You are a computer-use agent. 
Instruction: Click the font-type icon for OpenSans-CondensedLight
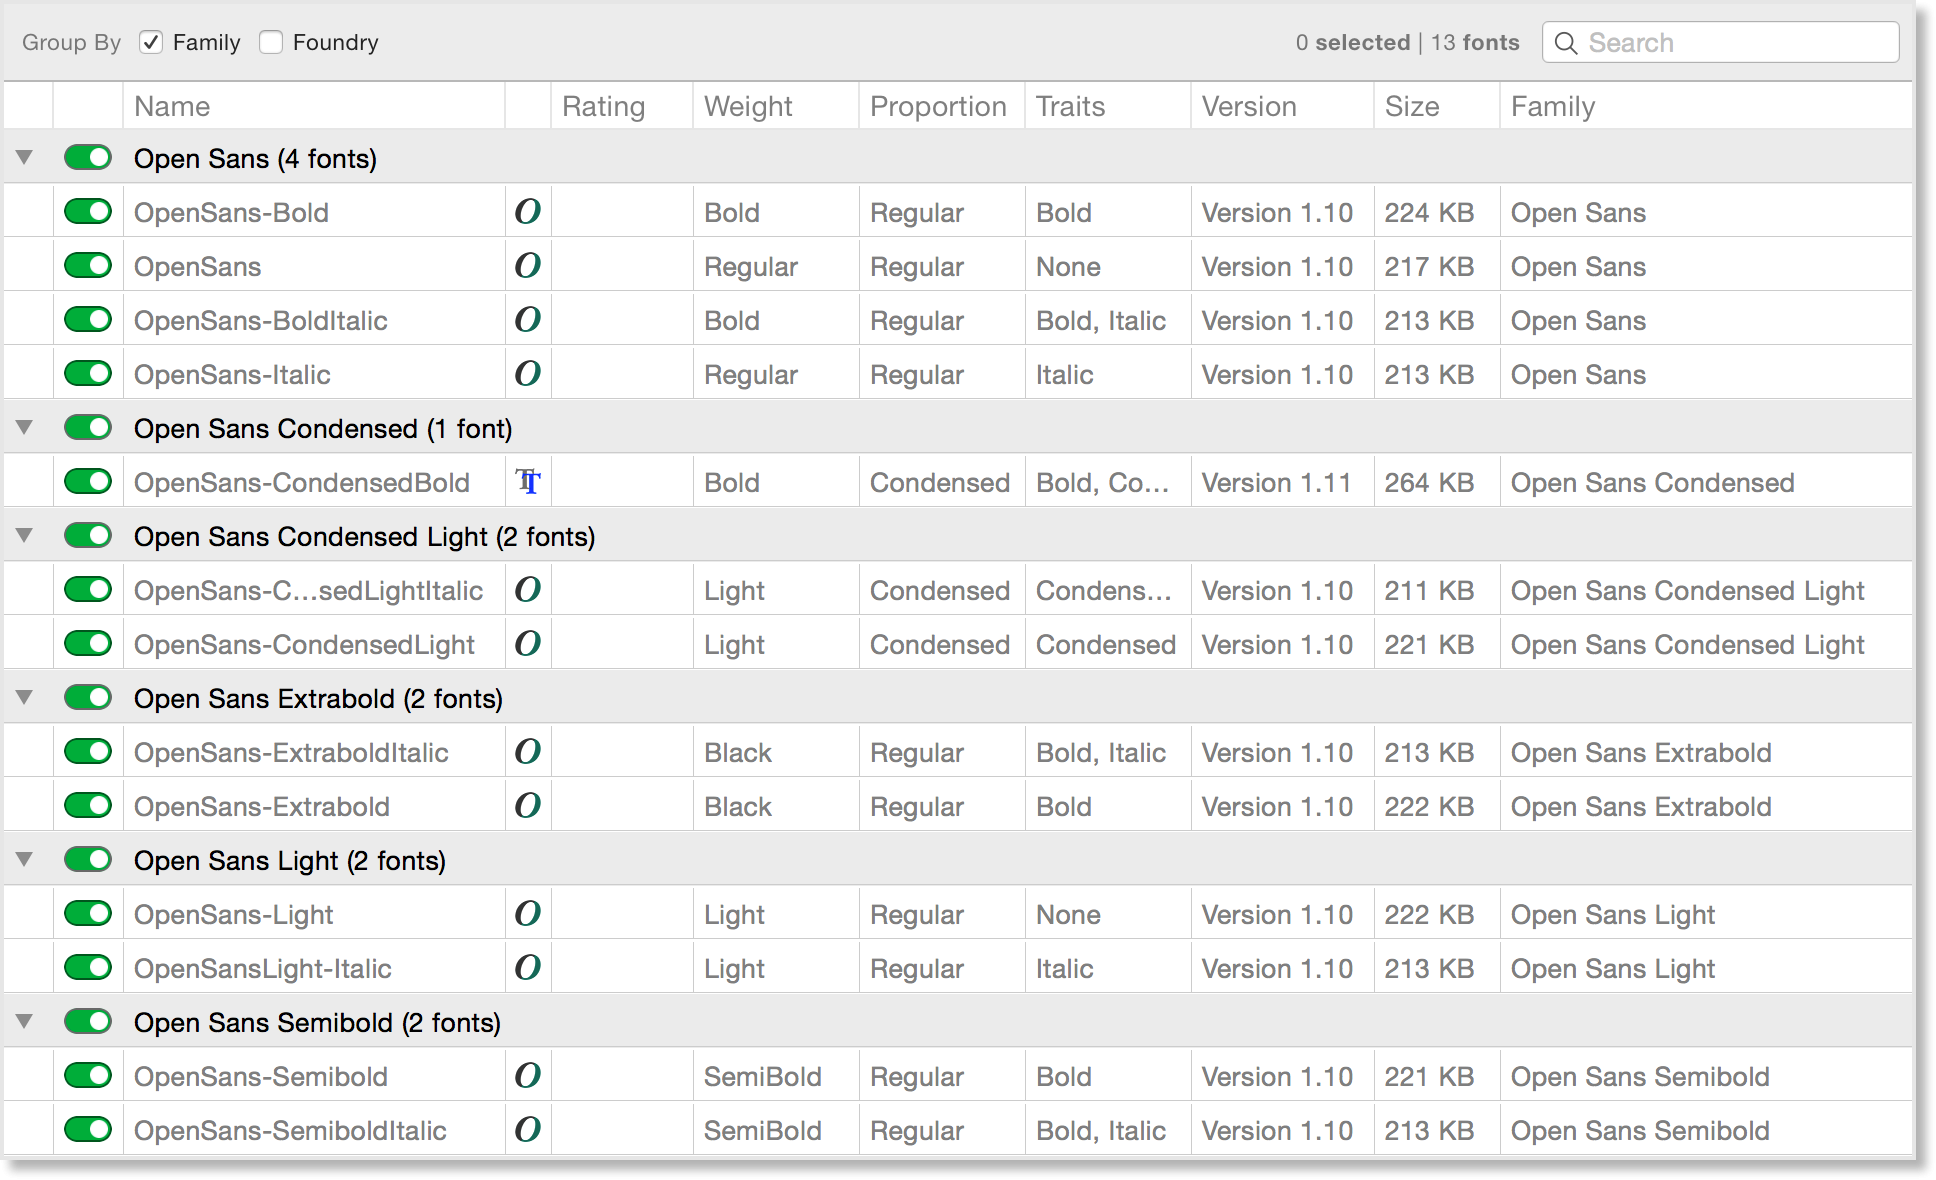pos(528,643)
